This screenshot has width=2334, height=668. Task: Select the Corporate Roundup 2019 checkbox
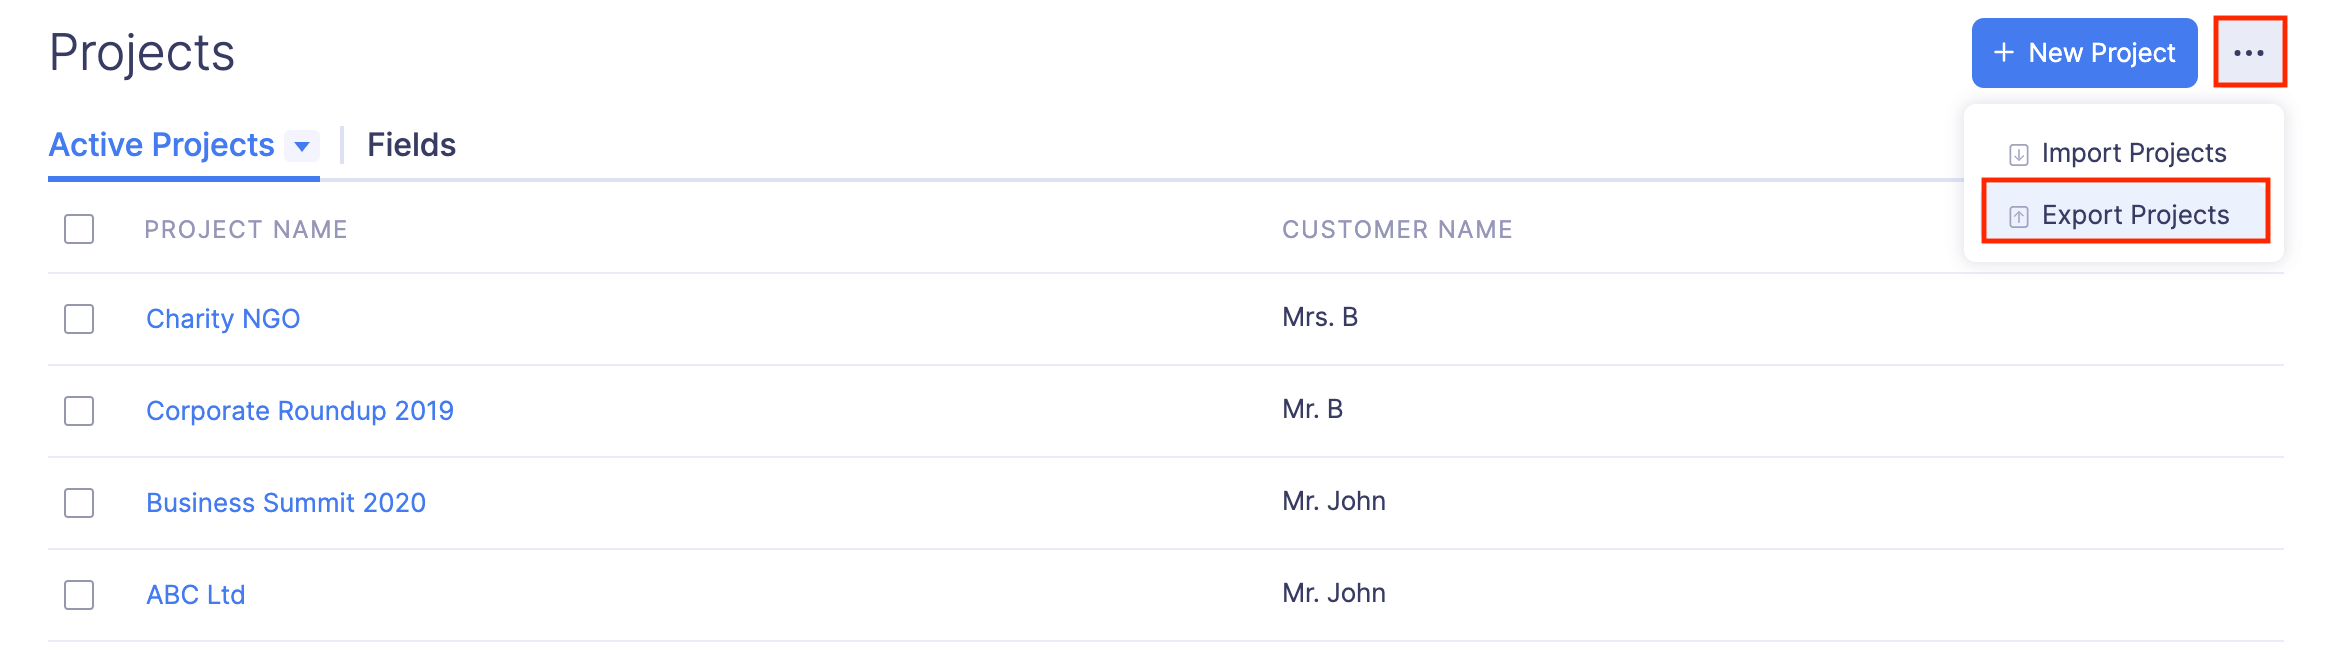click(79, 411)
